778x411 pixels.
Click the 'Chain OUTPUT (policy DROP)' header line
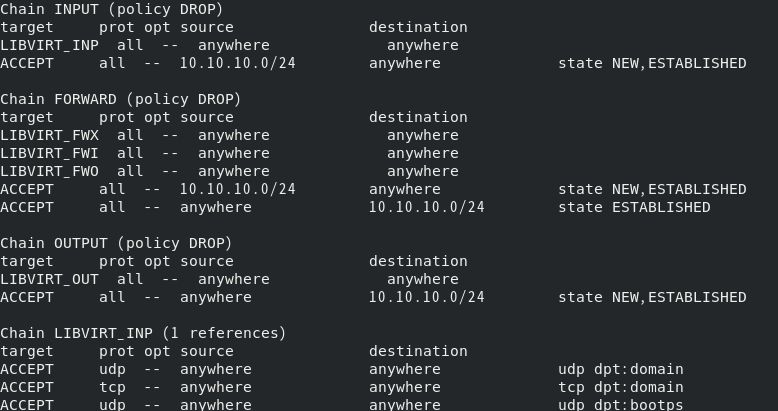coord(116,243)
